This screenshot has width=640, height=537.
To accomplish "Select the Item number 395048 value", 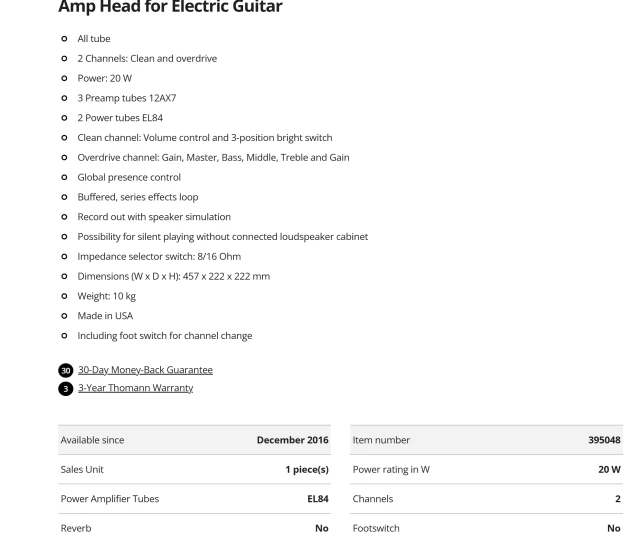I will [604, 440].
